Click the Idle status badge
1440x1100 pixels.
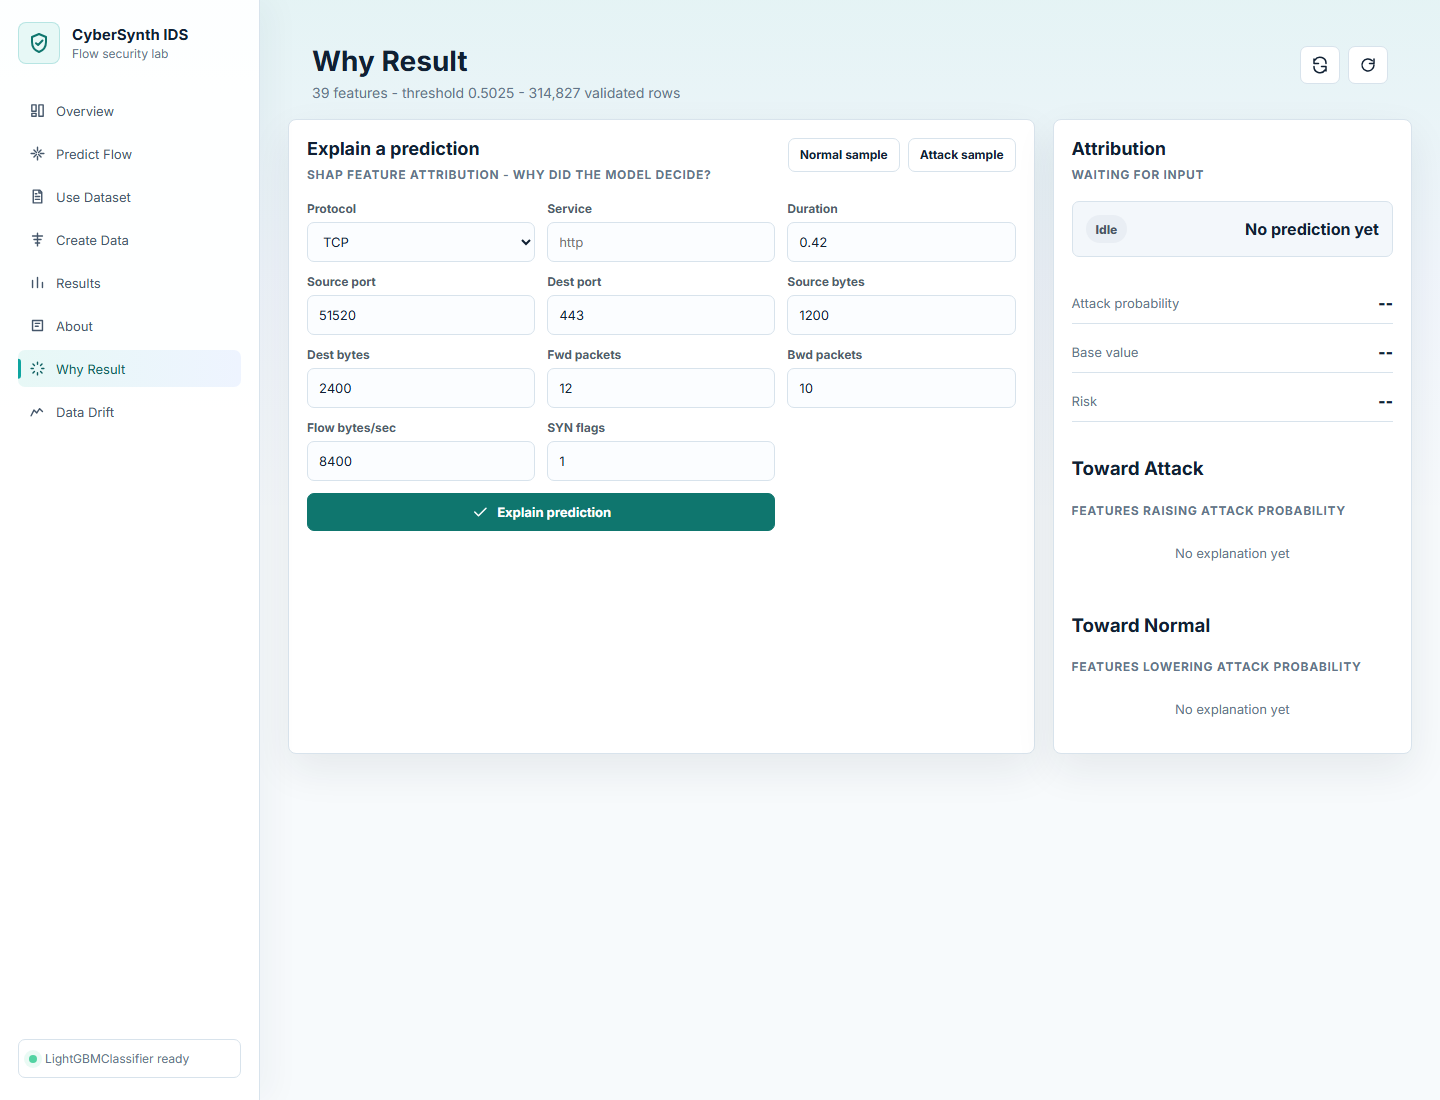pos(1106,230)
